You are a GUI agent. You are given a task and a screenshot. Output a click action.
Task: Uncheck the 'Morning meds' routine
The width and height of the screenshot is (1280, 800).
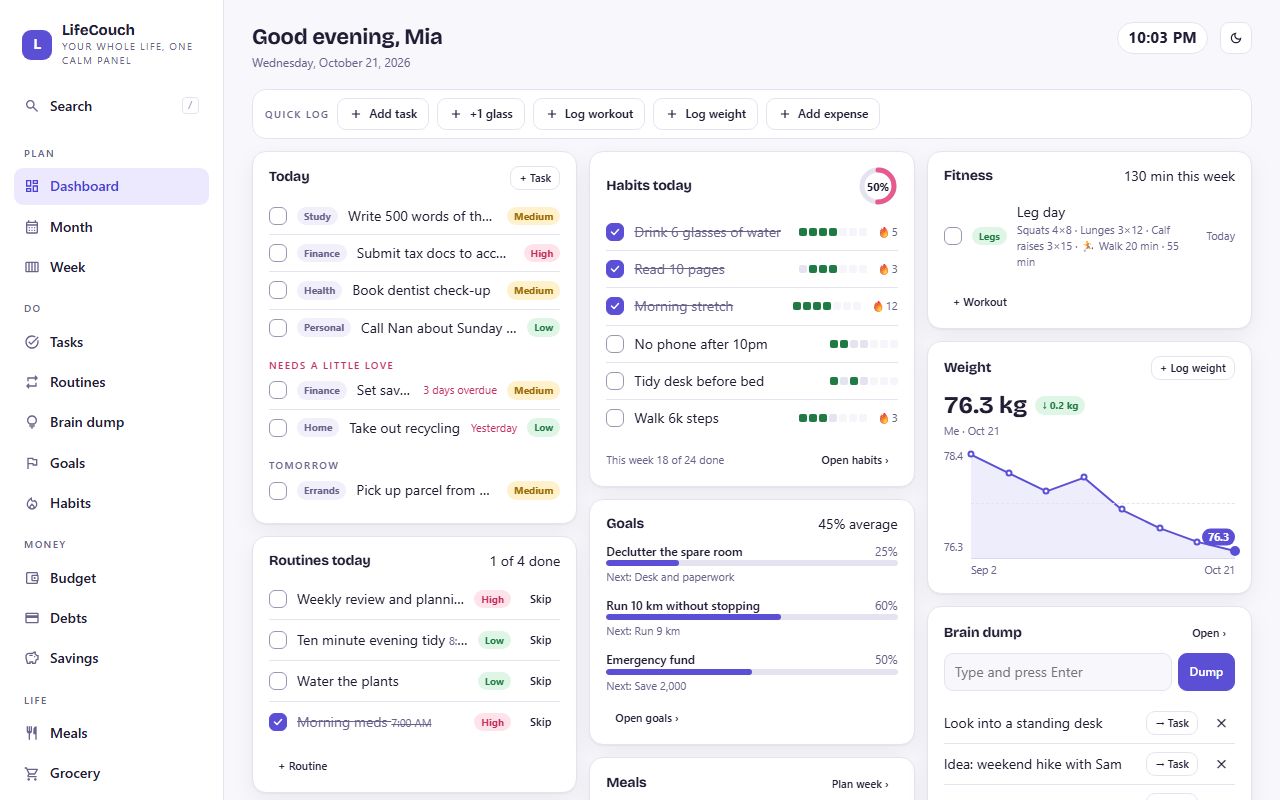click(278, 722)
